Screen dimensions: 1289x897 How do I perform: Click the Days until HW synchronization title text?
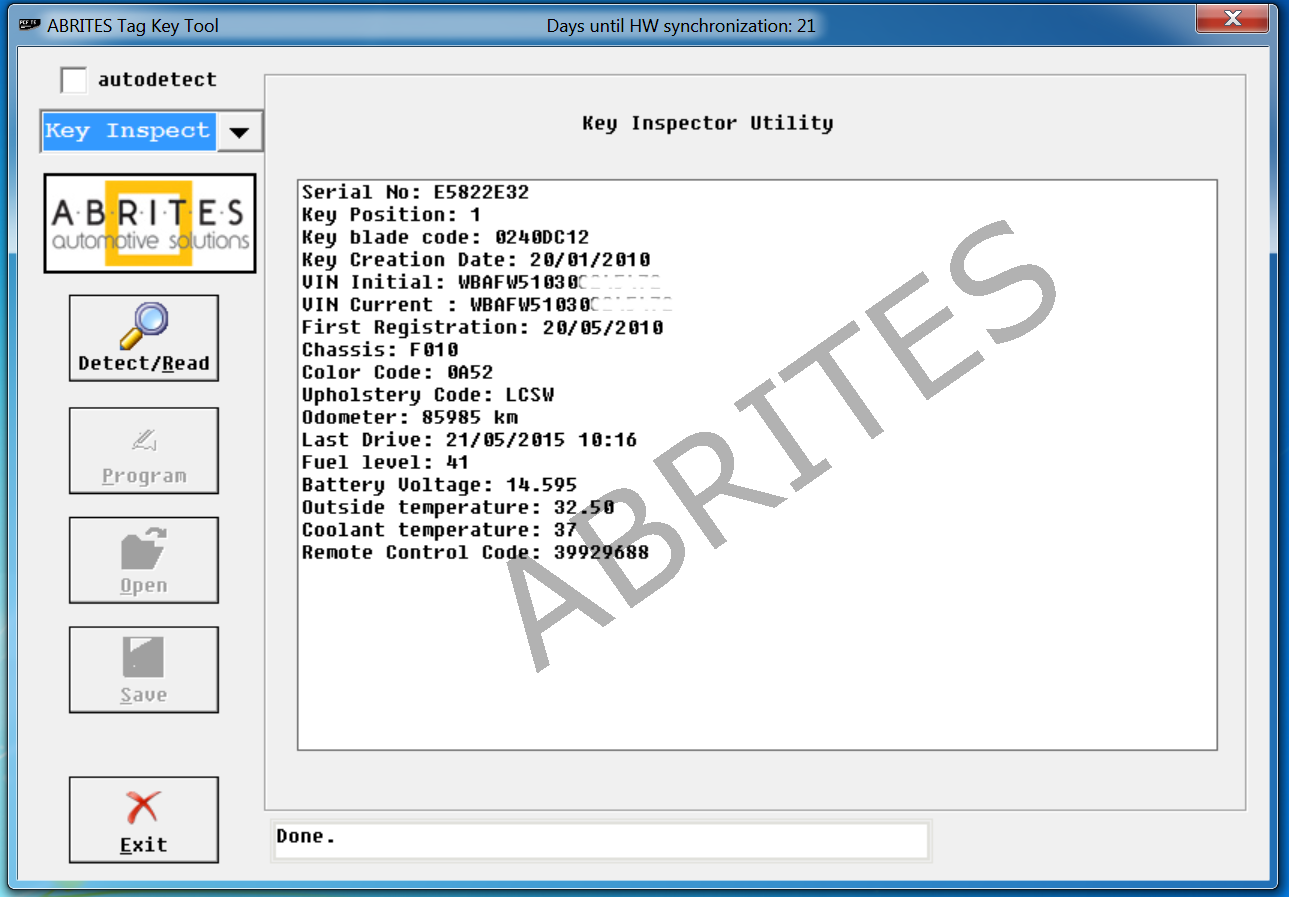coord(680,26)
